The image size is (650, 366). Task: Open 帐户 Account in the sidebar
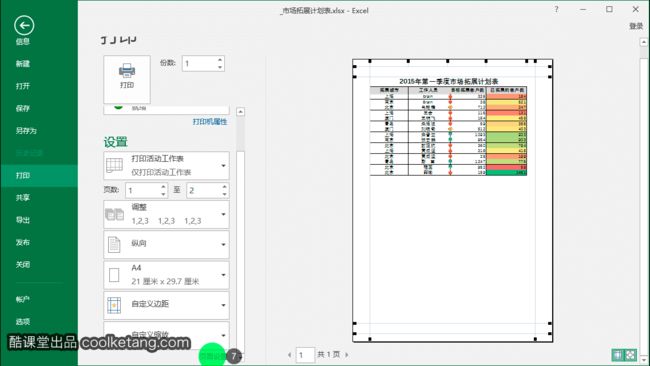(x=23, y=299)
